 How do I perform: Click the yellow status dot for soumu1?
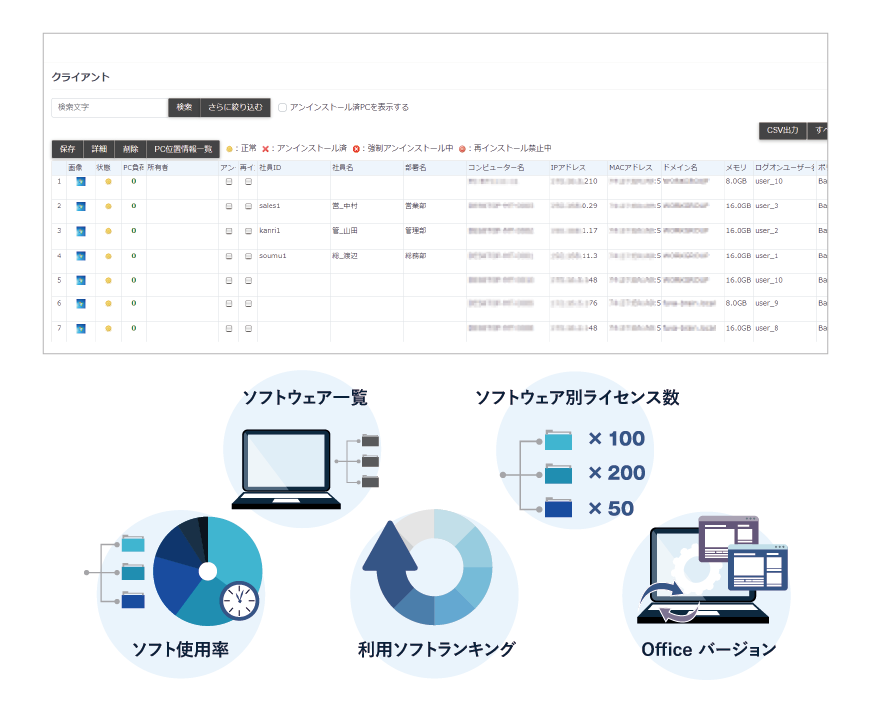[x=108, y=256]
